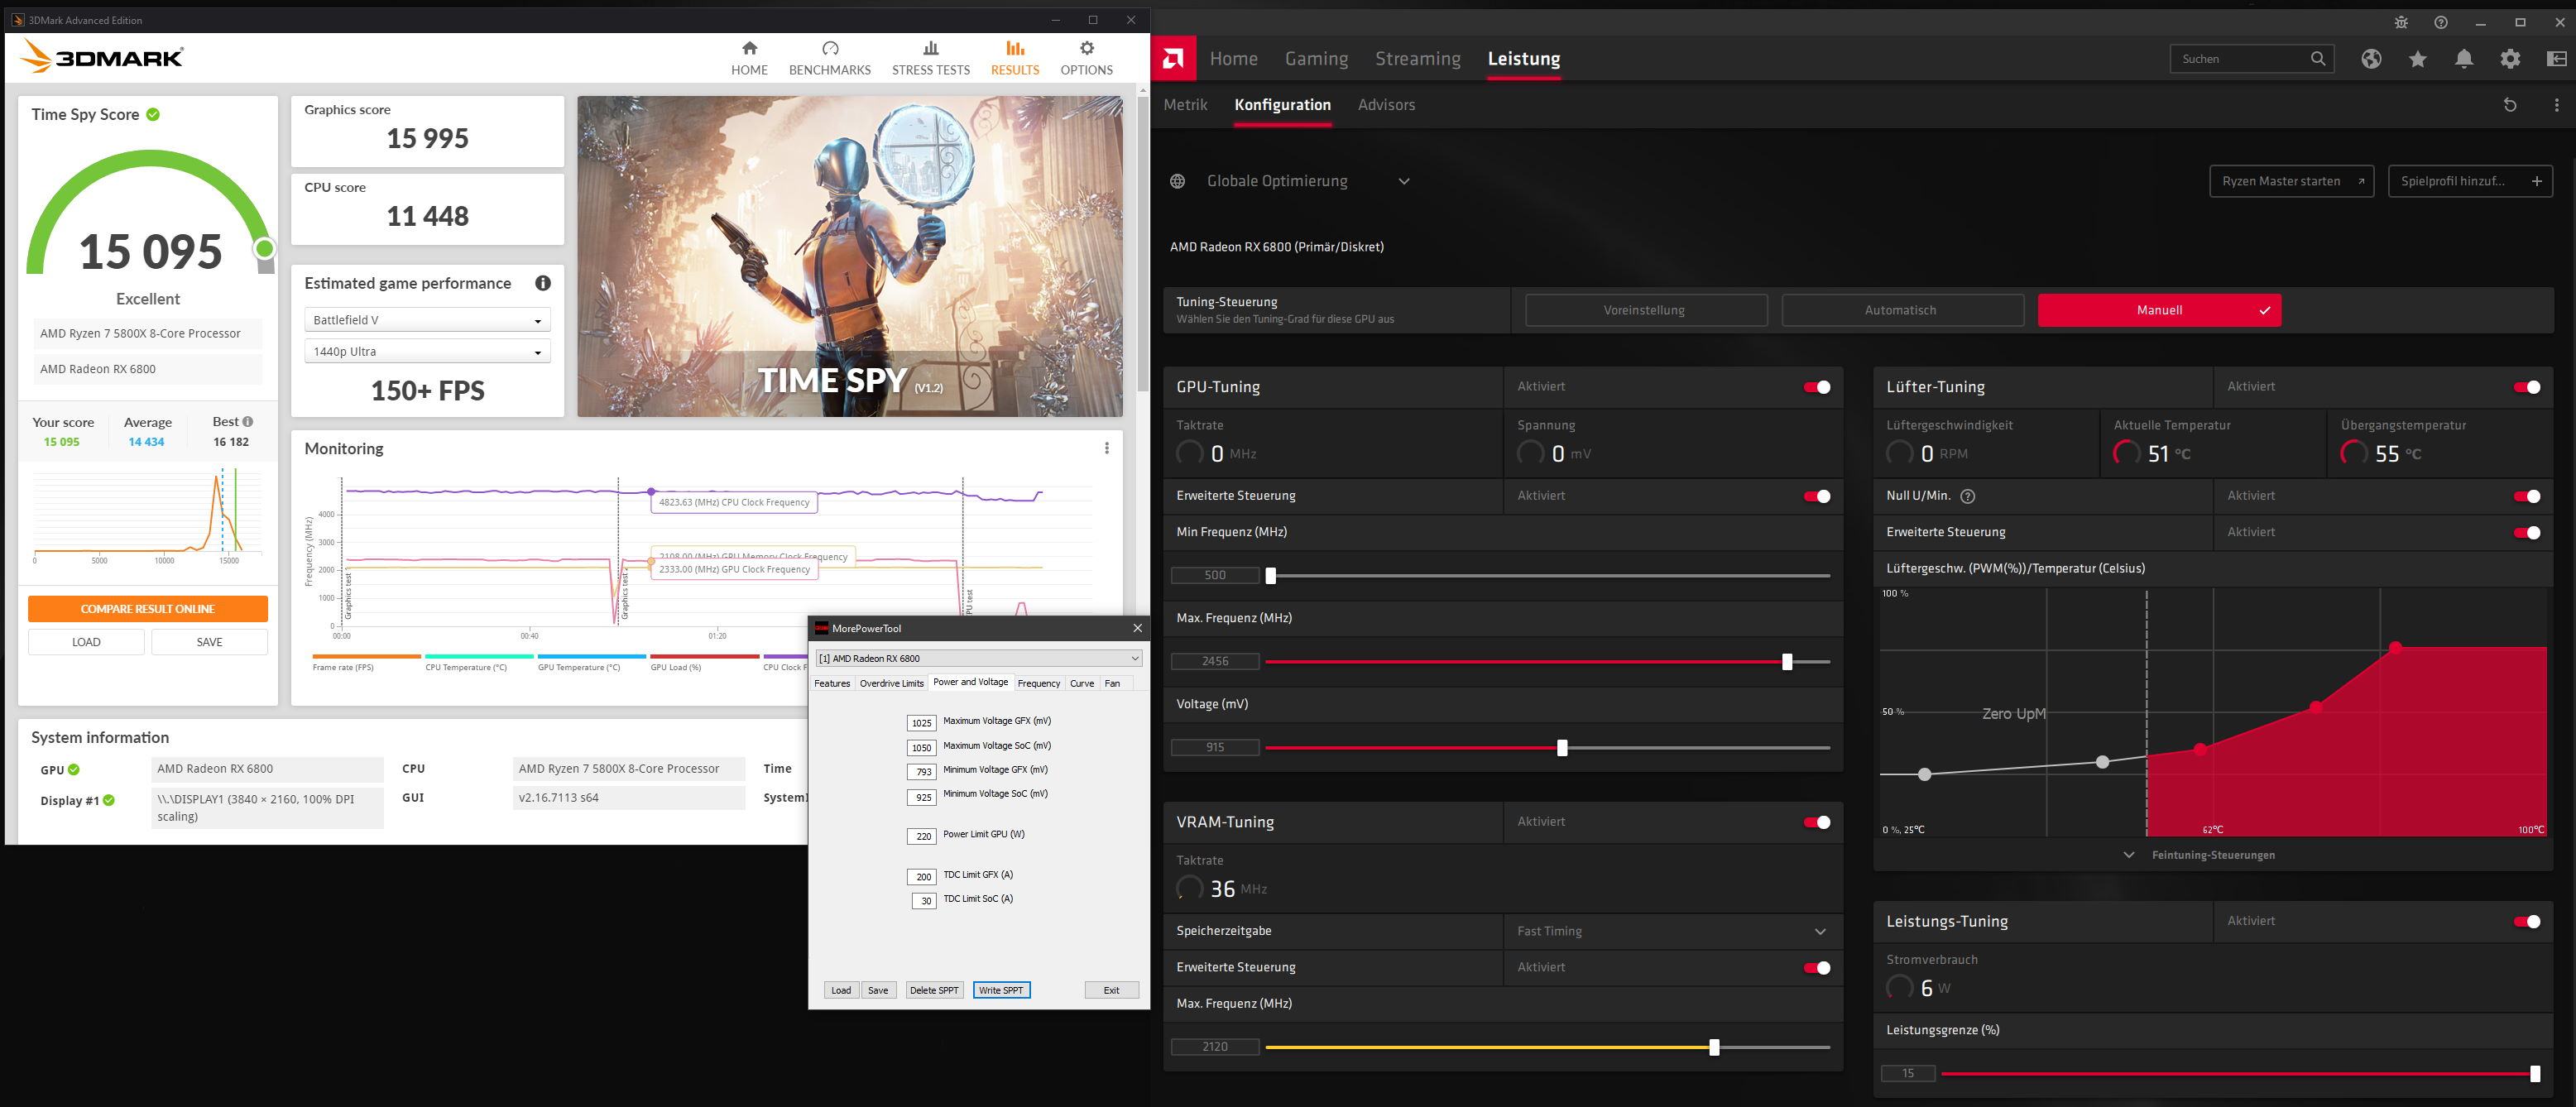Open the three-dot menu beside reset icon
The width and height of the screenshot is (2576, 1107).
click(2556, 104)
